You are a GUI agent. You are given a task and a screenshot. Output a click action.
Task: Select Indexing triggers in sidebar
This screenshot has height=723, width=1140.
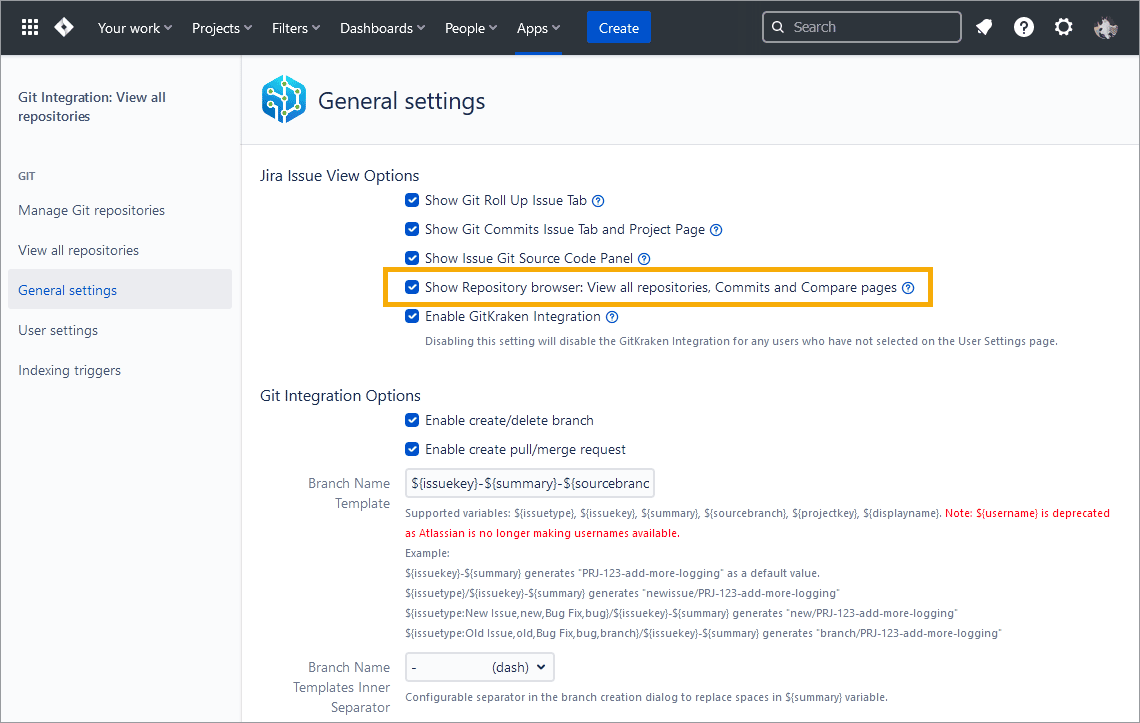(x=69, y=370)
